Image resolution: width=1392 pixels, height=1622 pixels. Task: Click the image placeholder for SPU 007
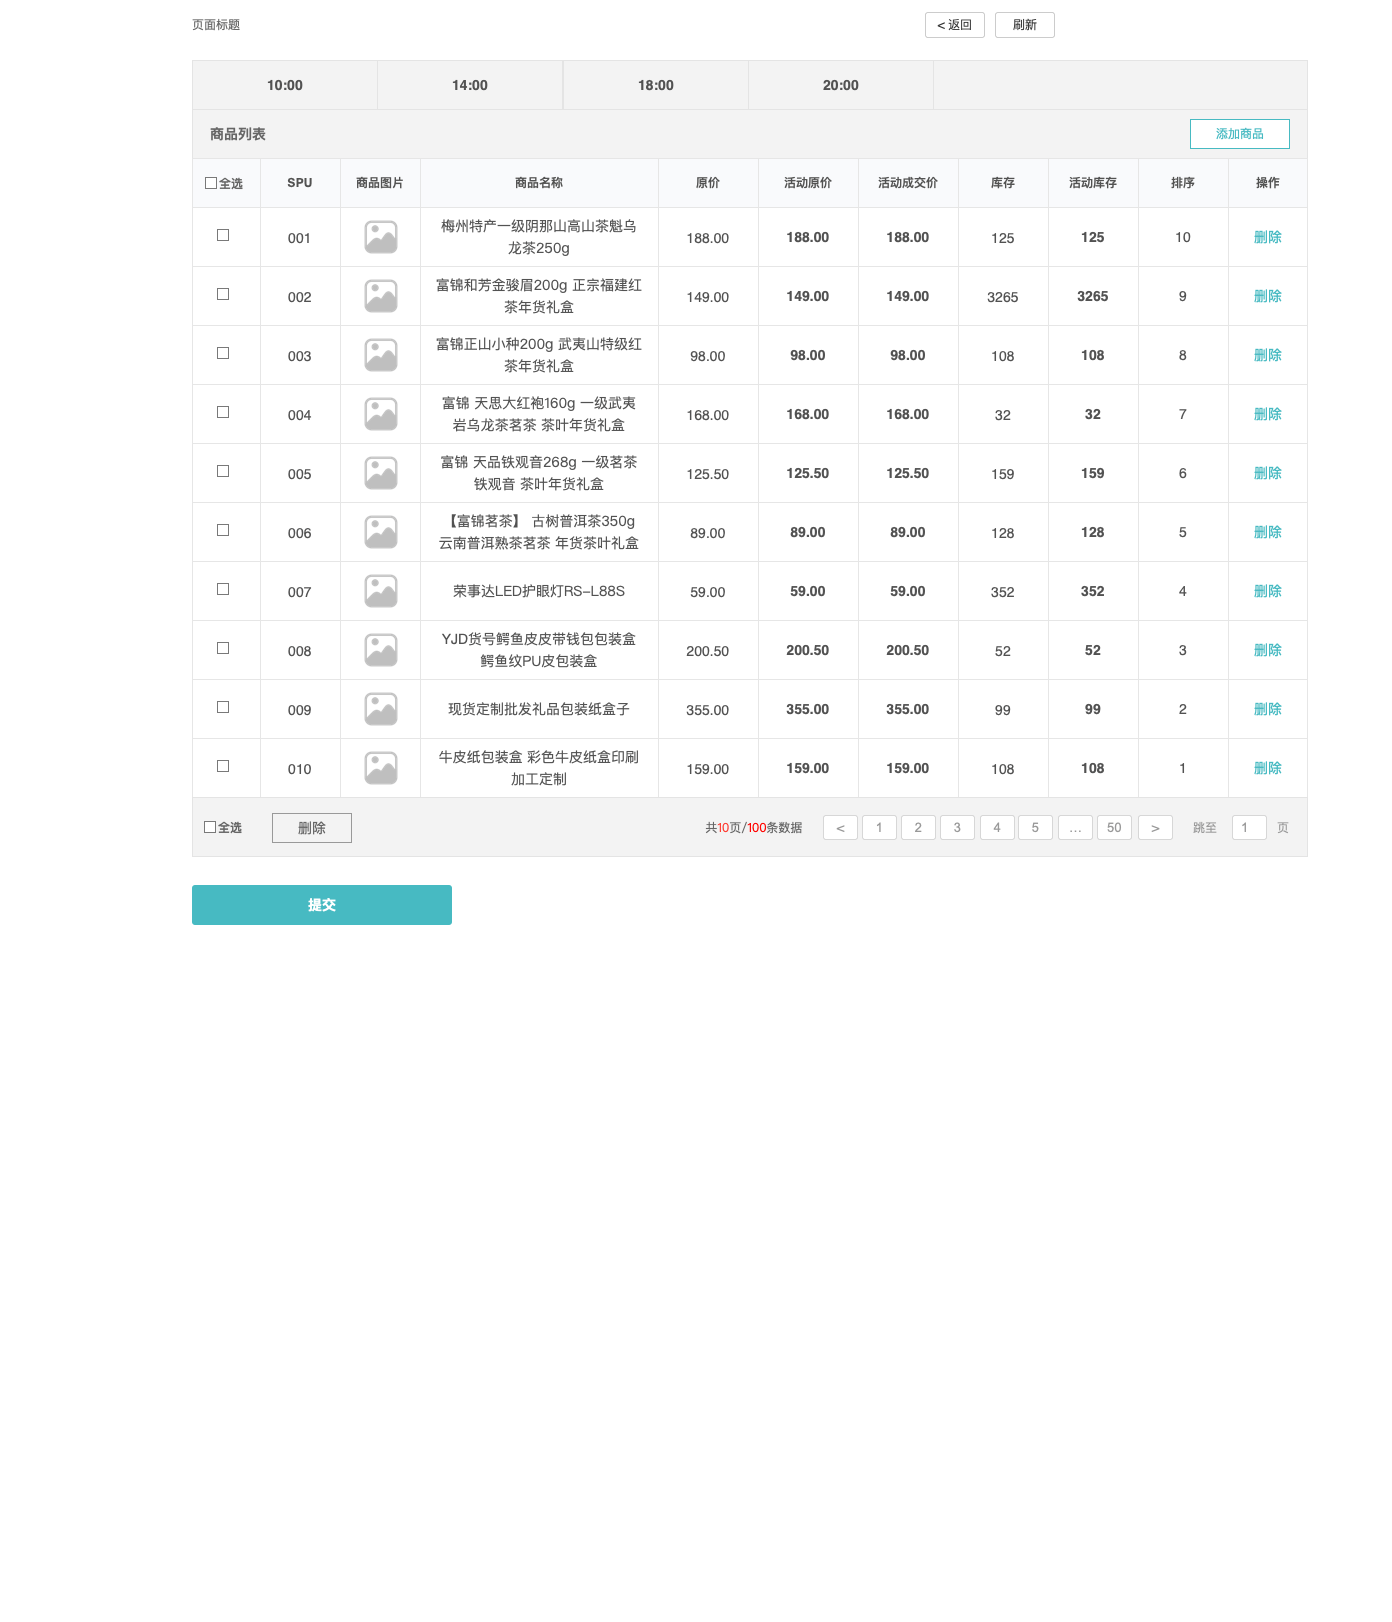[x=381, y=591]
